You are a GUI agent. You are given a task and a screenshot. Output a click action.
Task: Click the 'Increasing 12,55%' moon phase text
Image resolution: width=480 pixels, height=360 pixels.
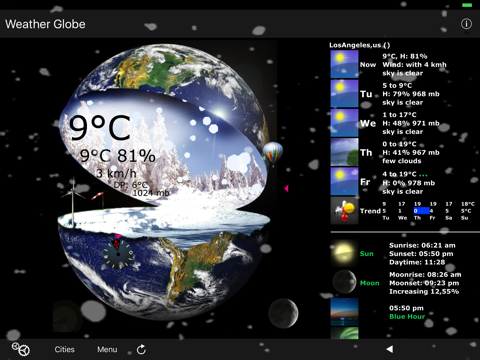coord(424,292)
